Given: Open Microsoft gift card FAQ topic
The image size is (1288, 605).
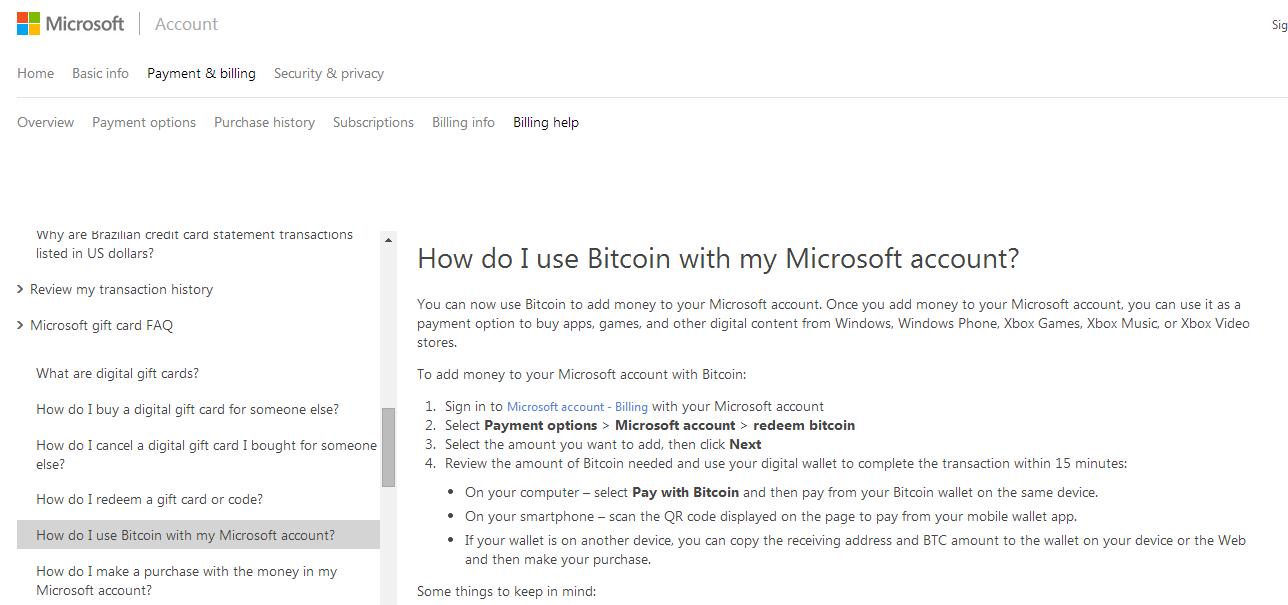Looking at the screenshot, I should click(x=101, y=325).
